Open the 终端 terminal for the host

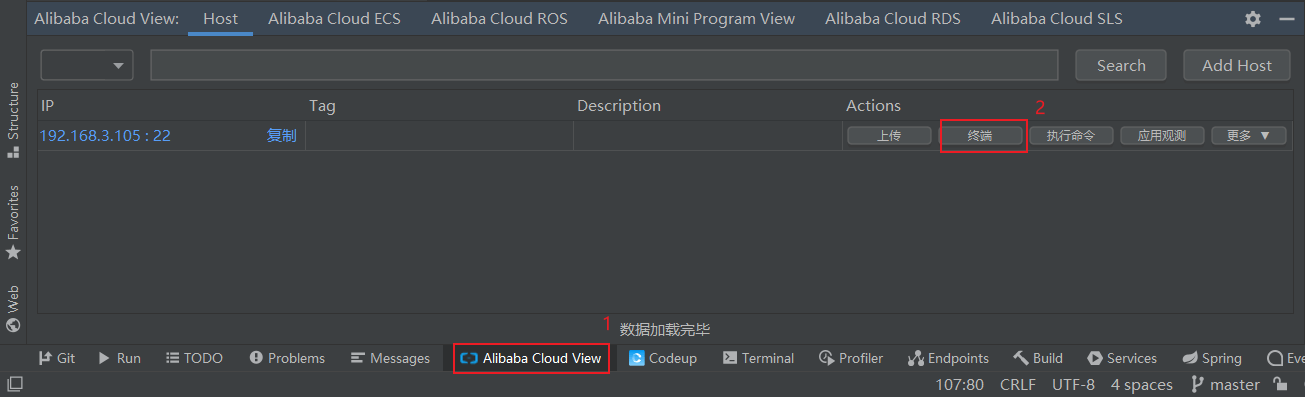coord(980,136)
